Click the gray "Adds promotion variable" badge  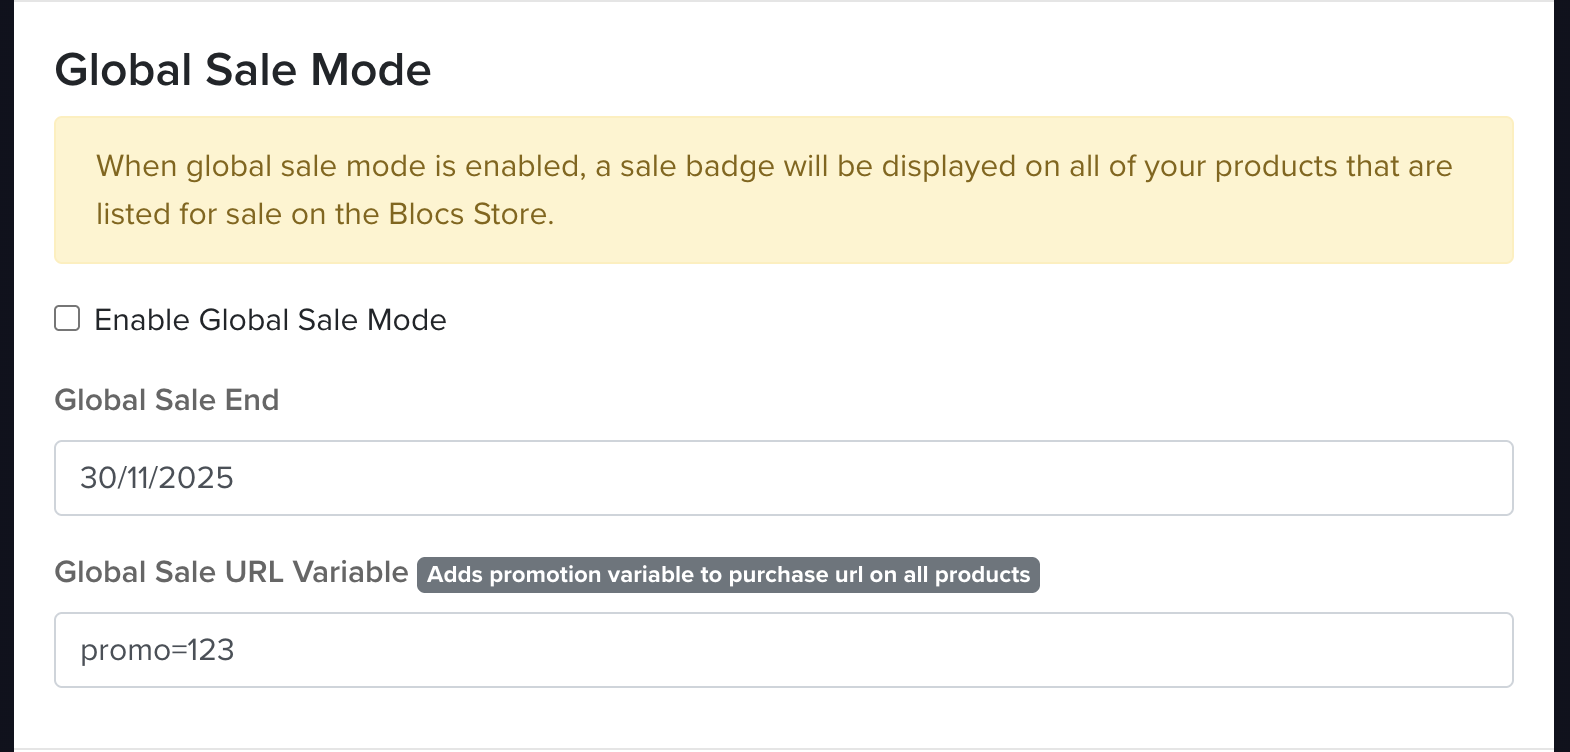(x=728, y=575)
